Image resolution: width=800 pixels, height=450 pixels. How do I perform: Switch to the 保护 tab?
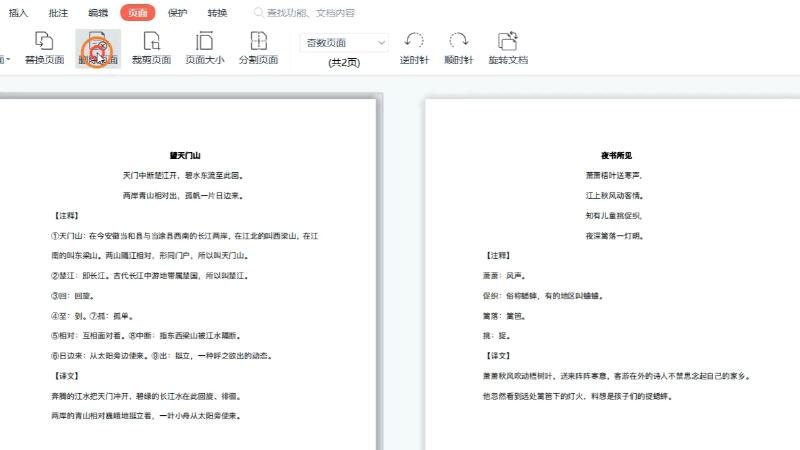(x=177, y=13)
